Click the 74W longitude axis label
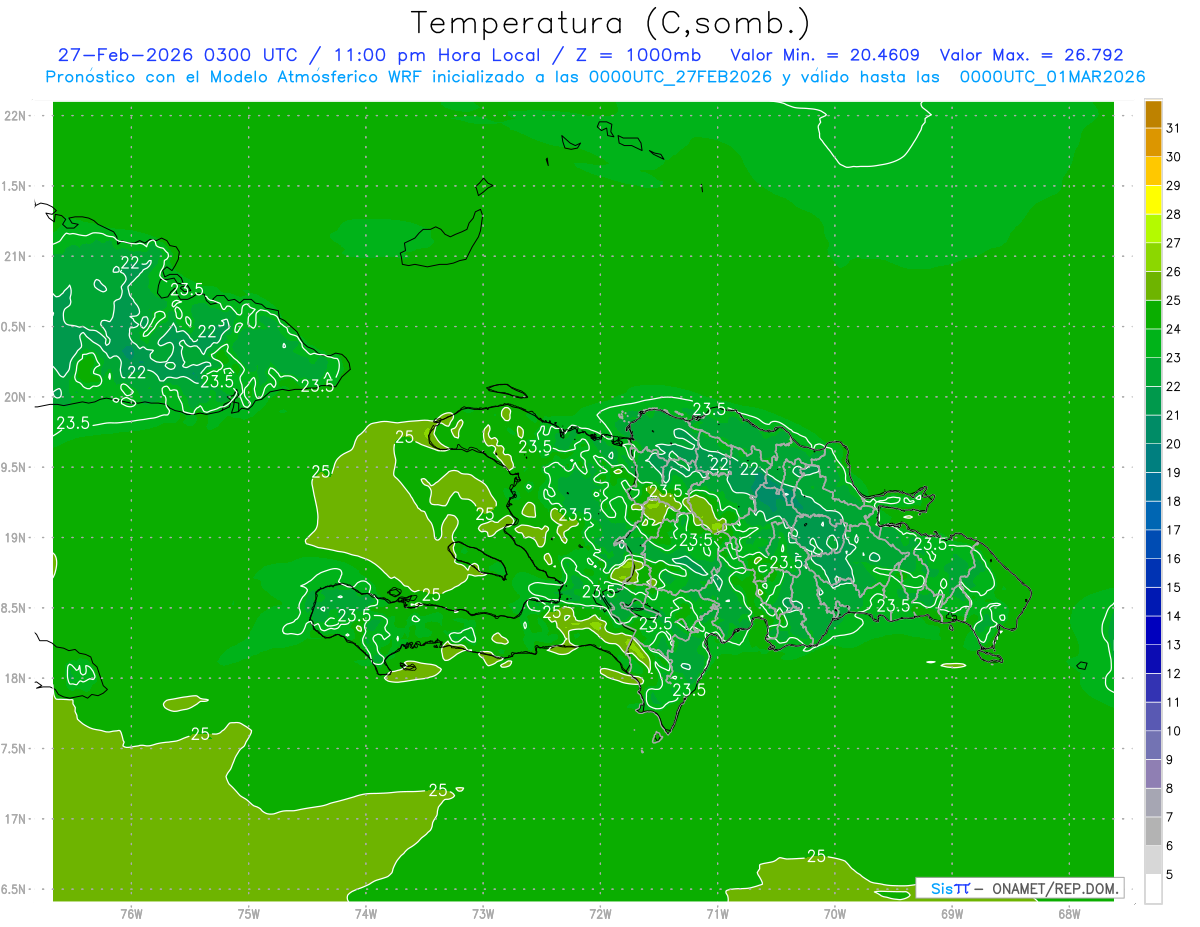 (366, 913)
